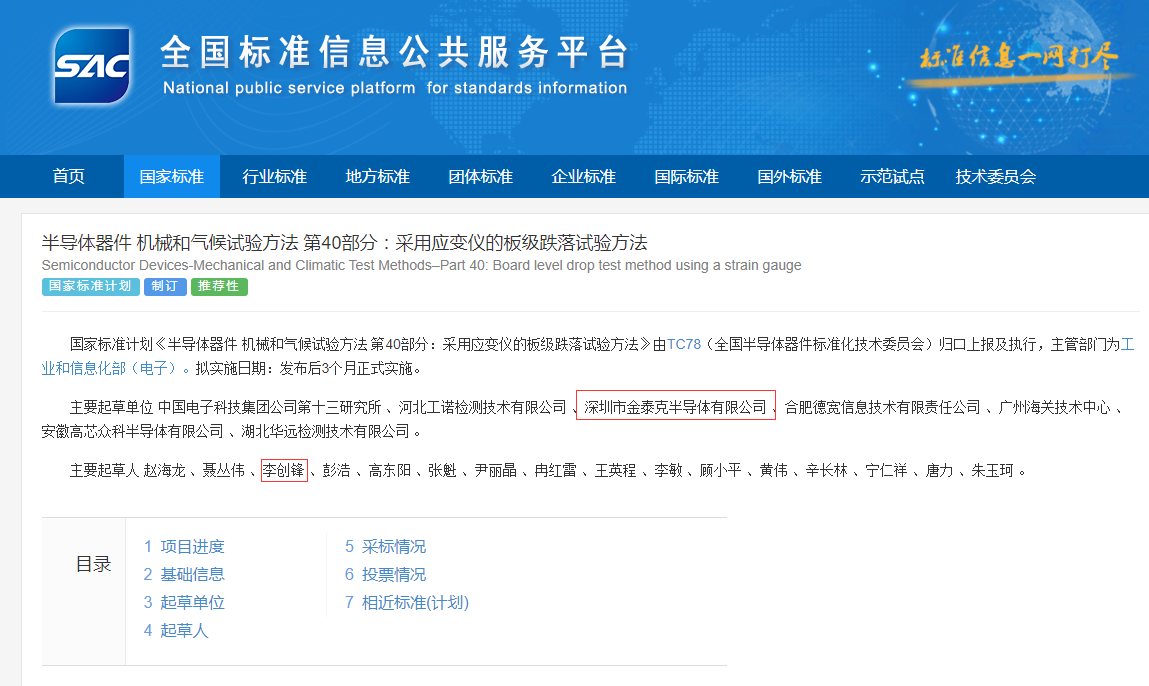This screenshot has width=1149, height=686.
Task: Go to the 国际标准 tab
Action: pos(687,177)
